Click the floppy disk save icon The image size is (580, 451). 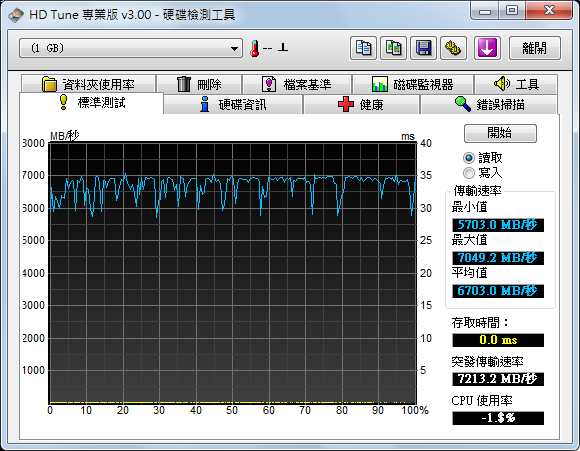pos(423,48)
